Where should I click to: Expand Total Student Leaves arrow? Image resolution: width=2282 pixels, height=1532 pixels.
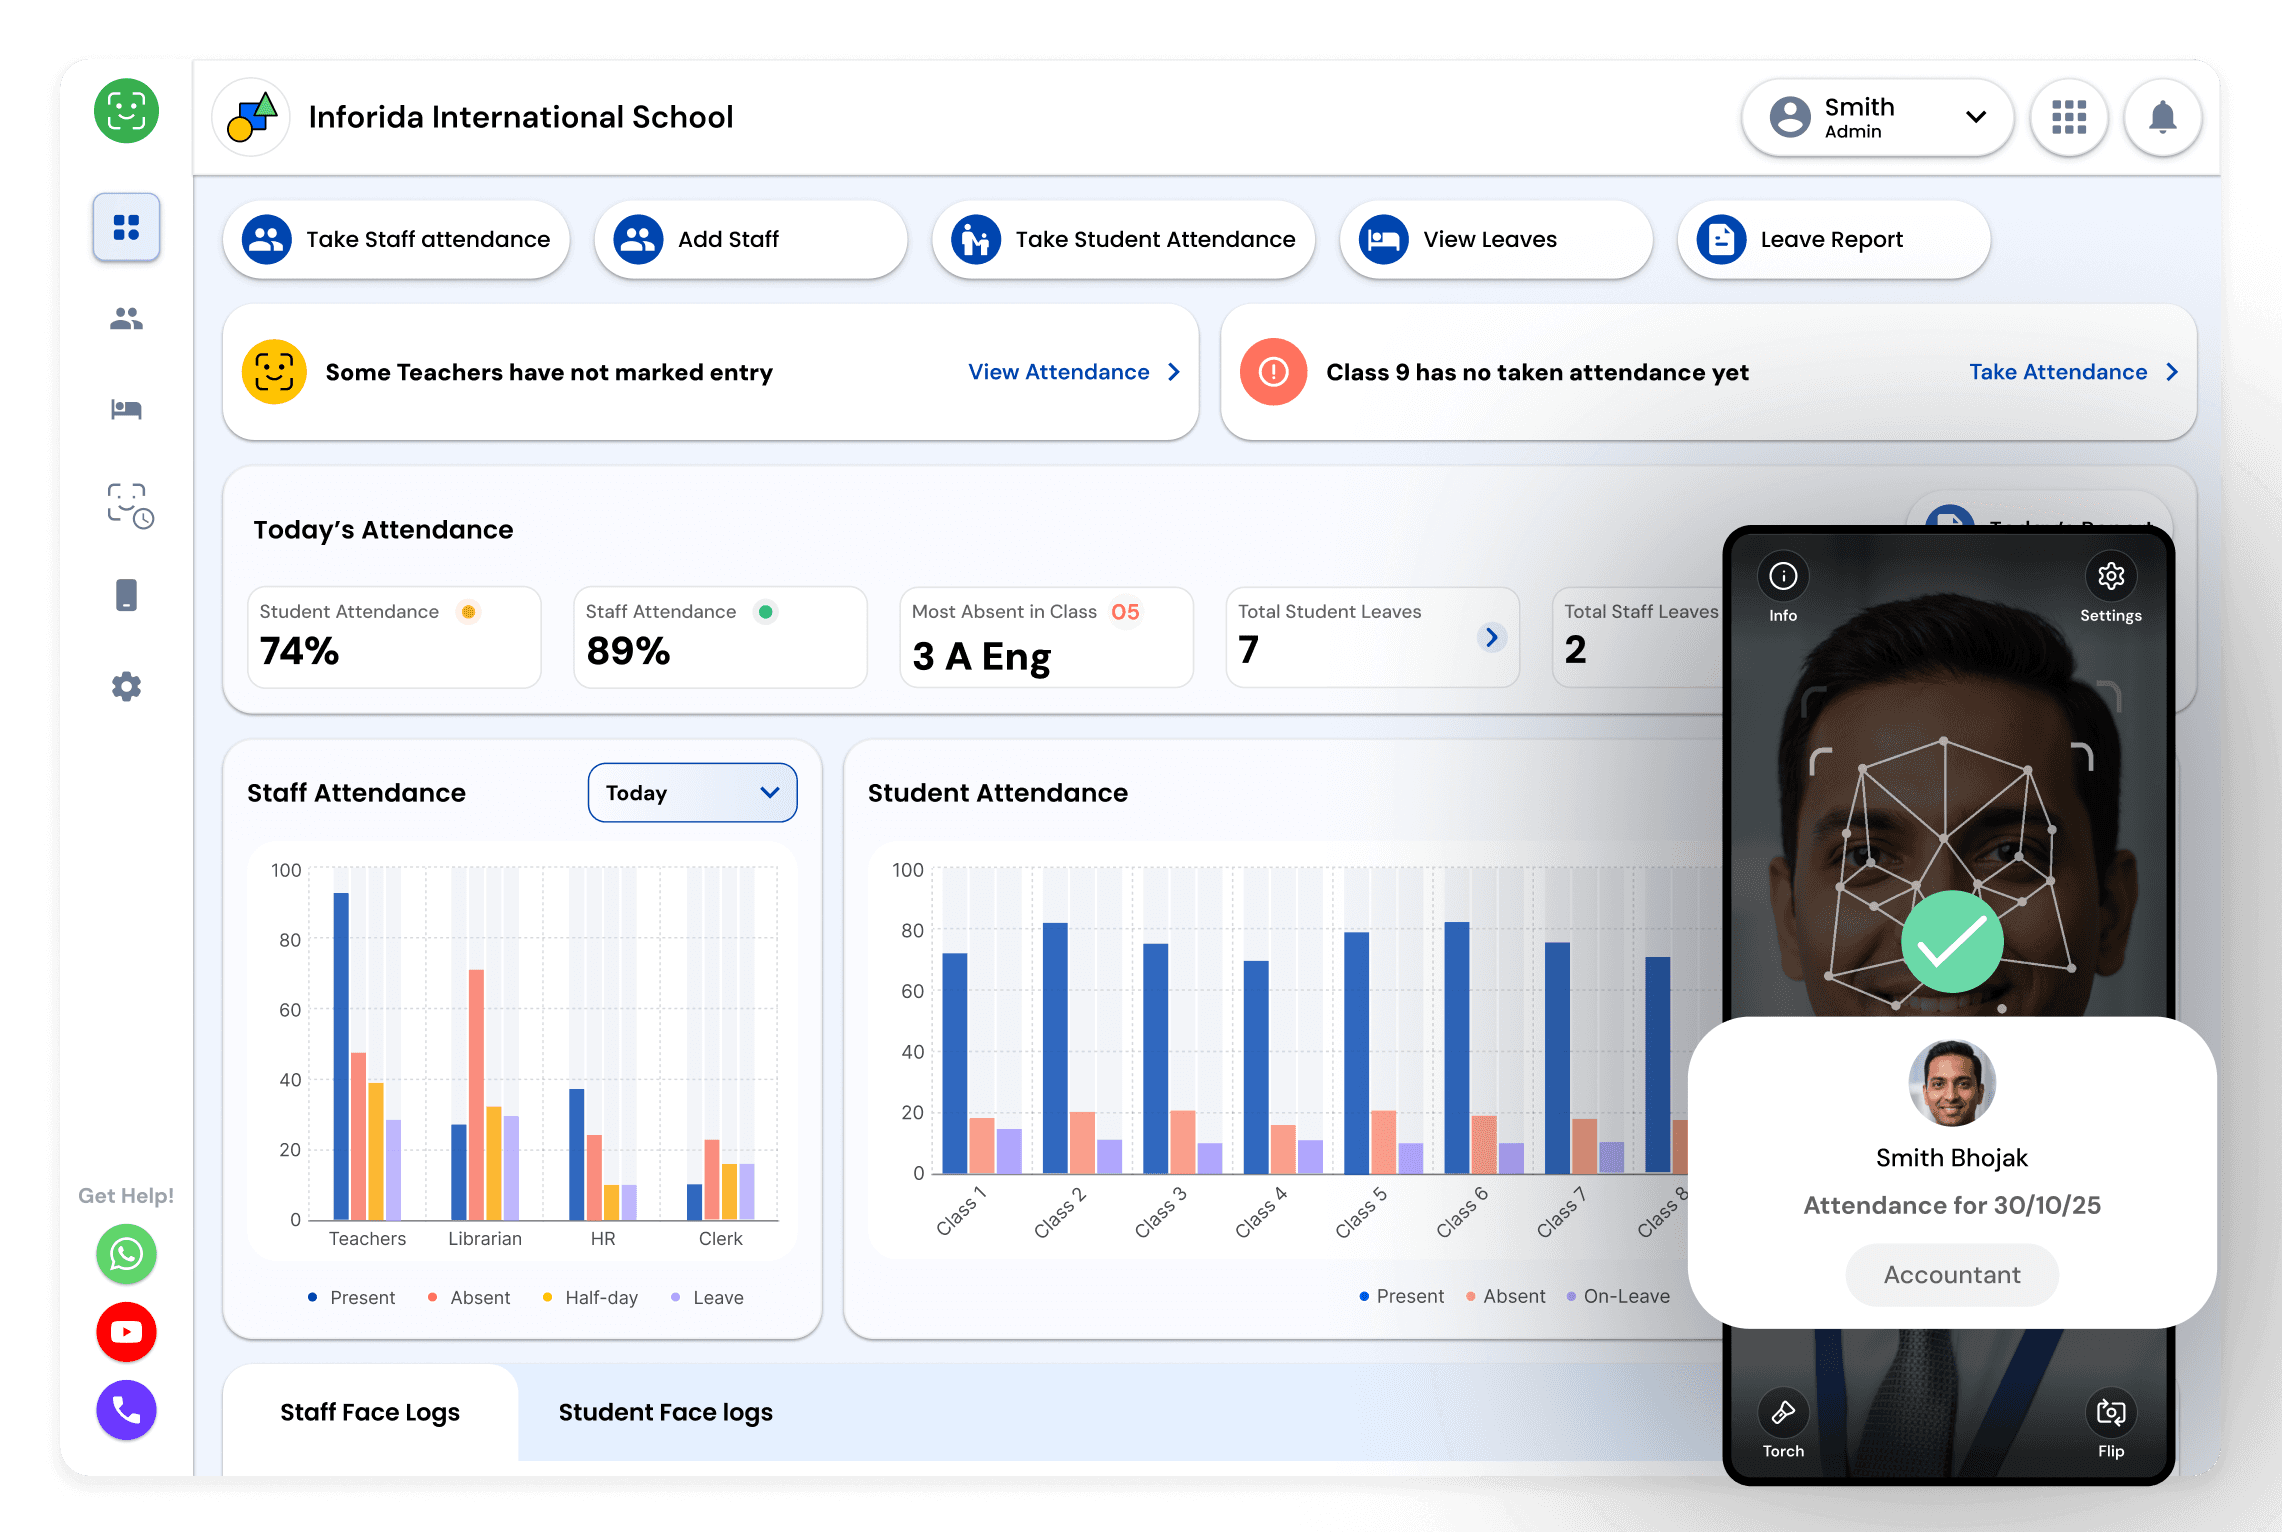click(1491, 637)
